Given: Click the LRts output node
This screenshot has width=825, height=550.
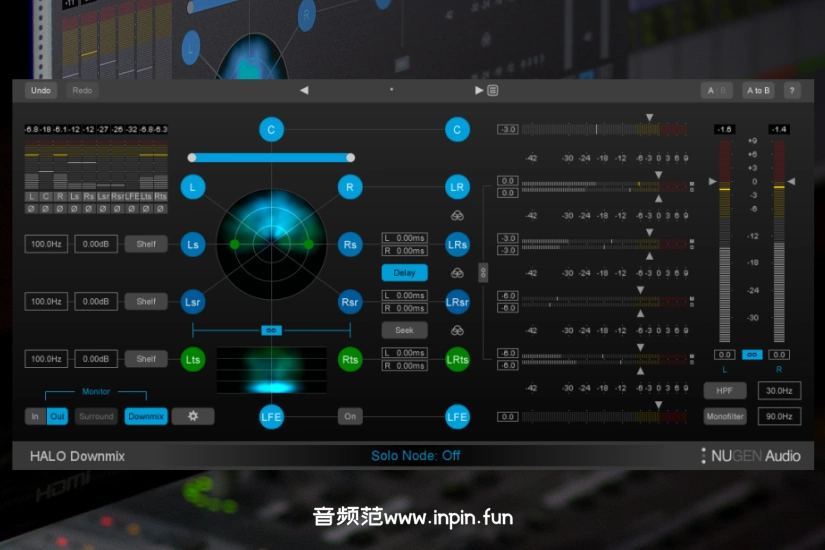Looking at the screenshot, I should coord(457,359).
